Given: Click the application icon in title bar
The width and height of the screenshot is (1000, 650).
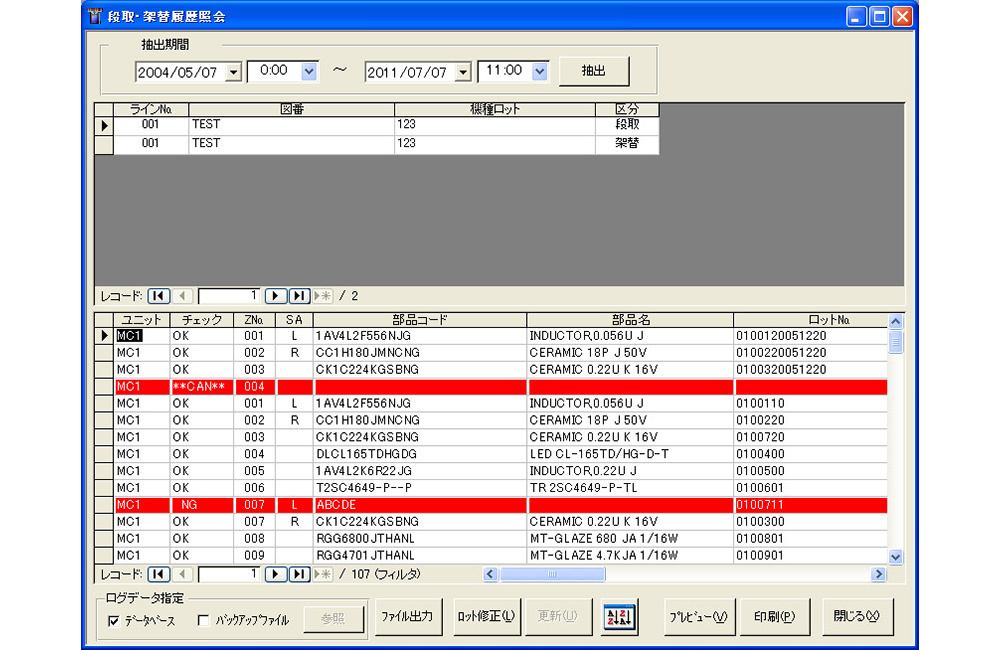Looking at the screenshot, I should coord(96,16).
